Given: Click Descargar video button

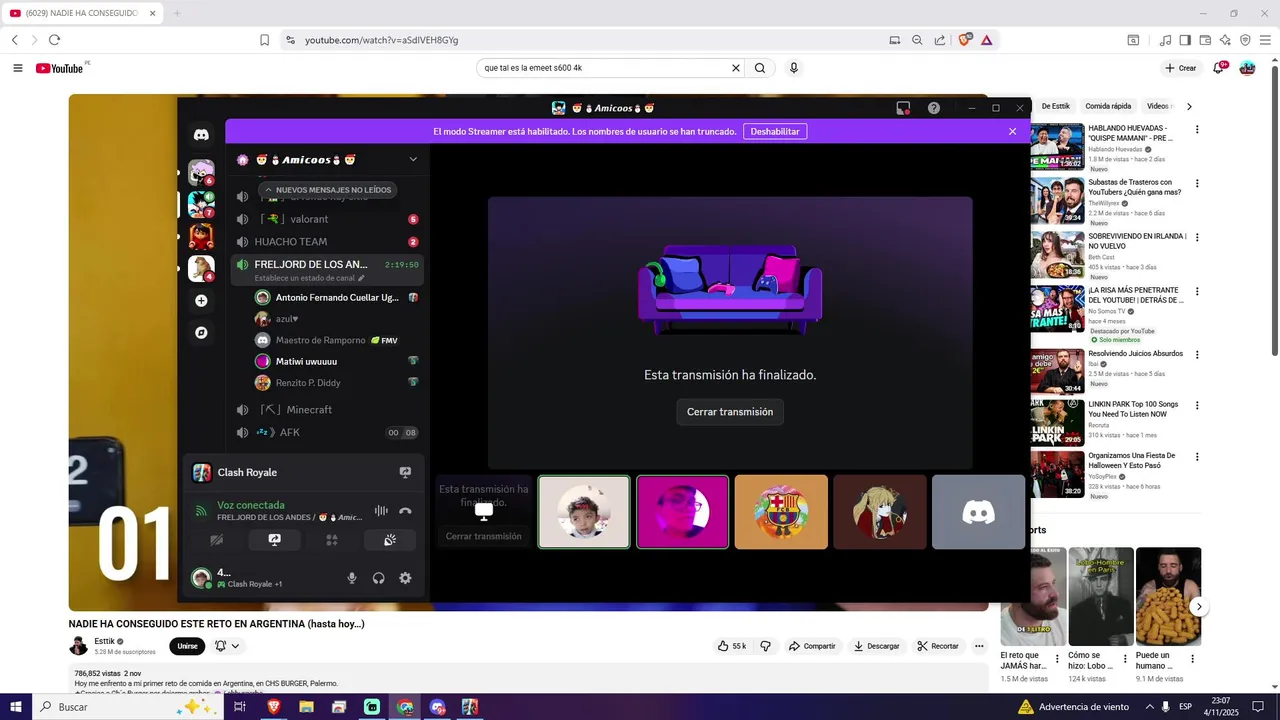Looking at the screenshot, I should coord(876,646).
